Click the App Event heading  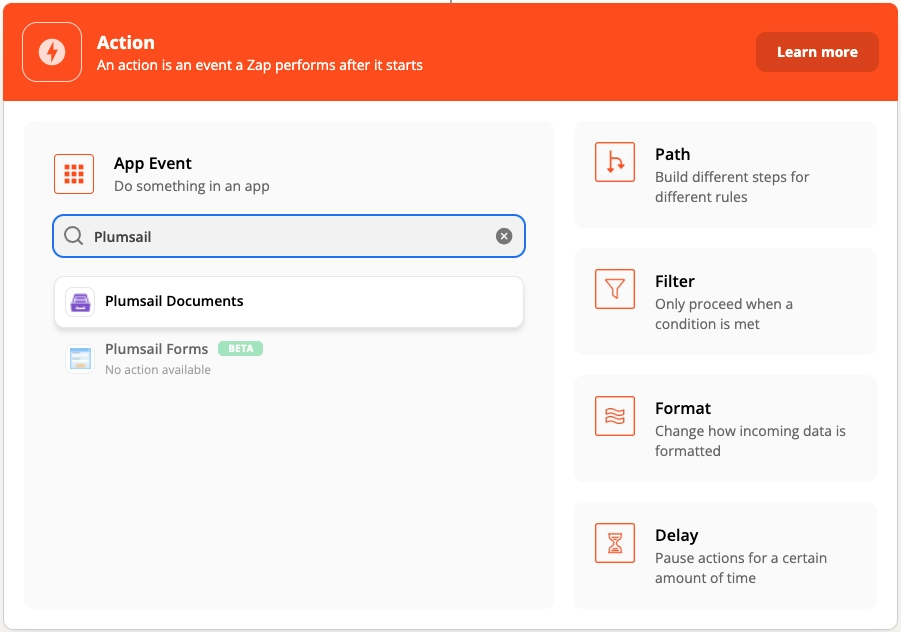tap(153, 164)
